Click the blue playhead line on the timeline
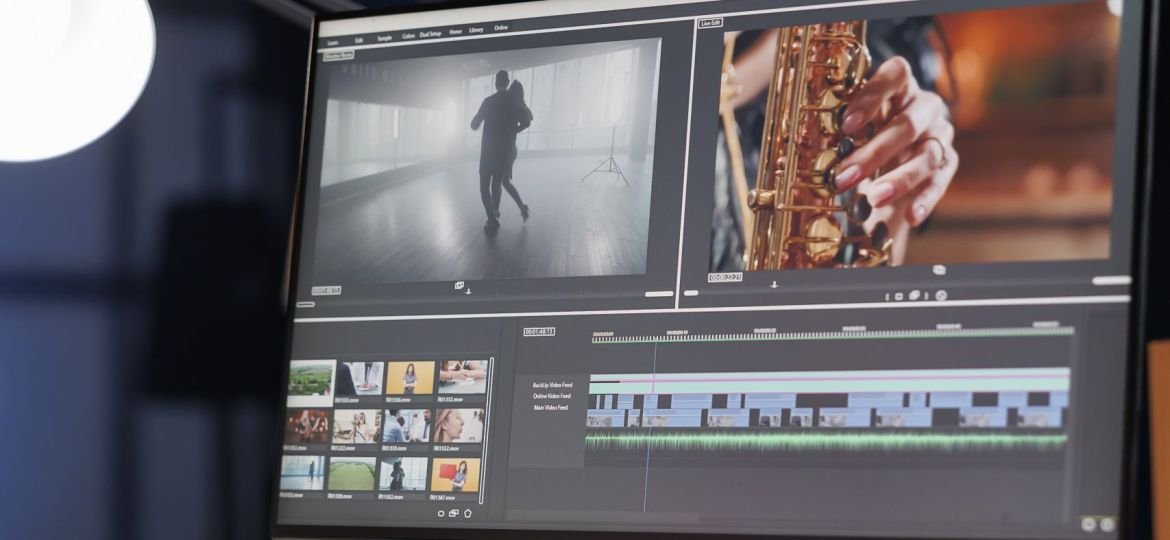This screenshot has height=540, width=1170. click(x=651, y=425)
